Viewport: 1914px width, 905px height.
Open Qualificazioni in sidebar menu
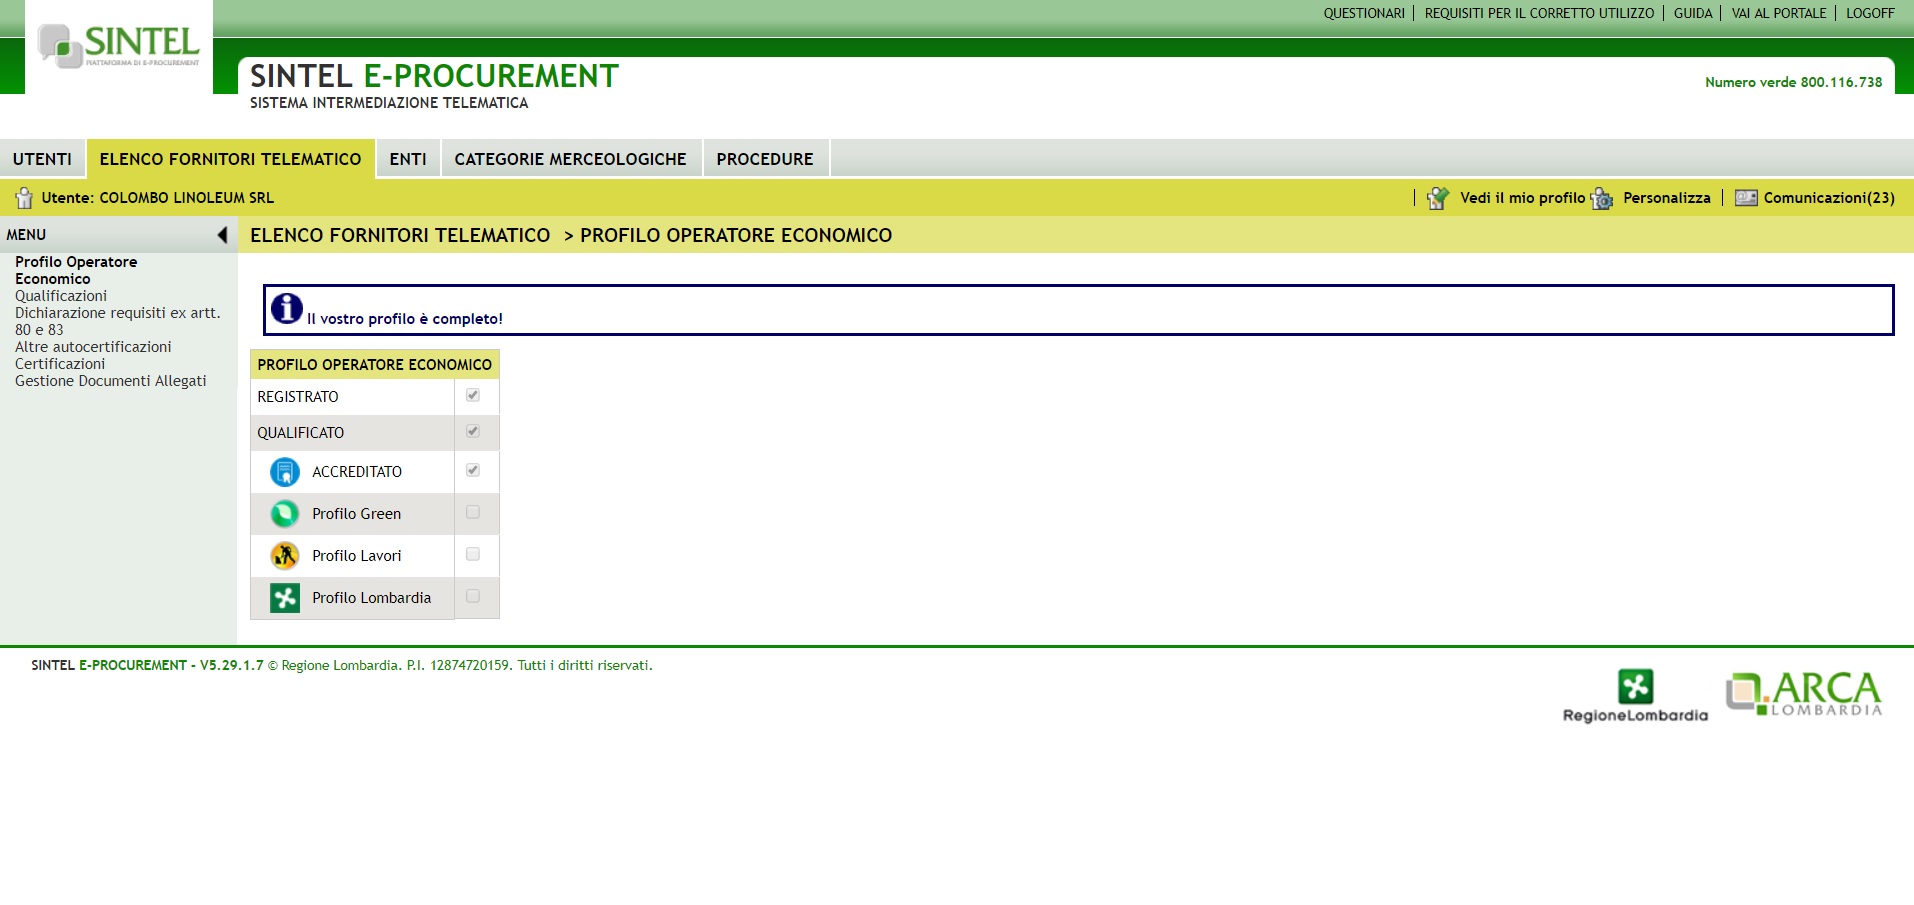pyautogui.click(x=61, y=296)
